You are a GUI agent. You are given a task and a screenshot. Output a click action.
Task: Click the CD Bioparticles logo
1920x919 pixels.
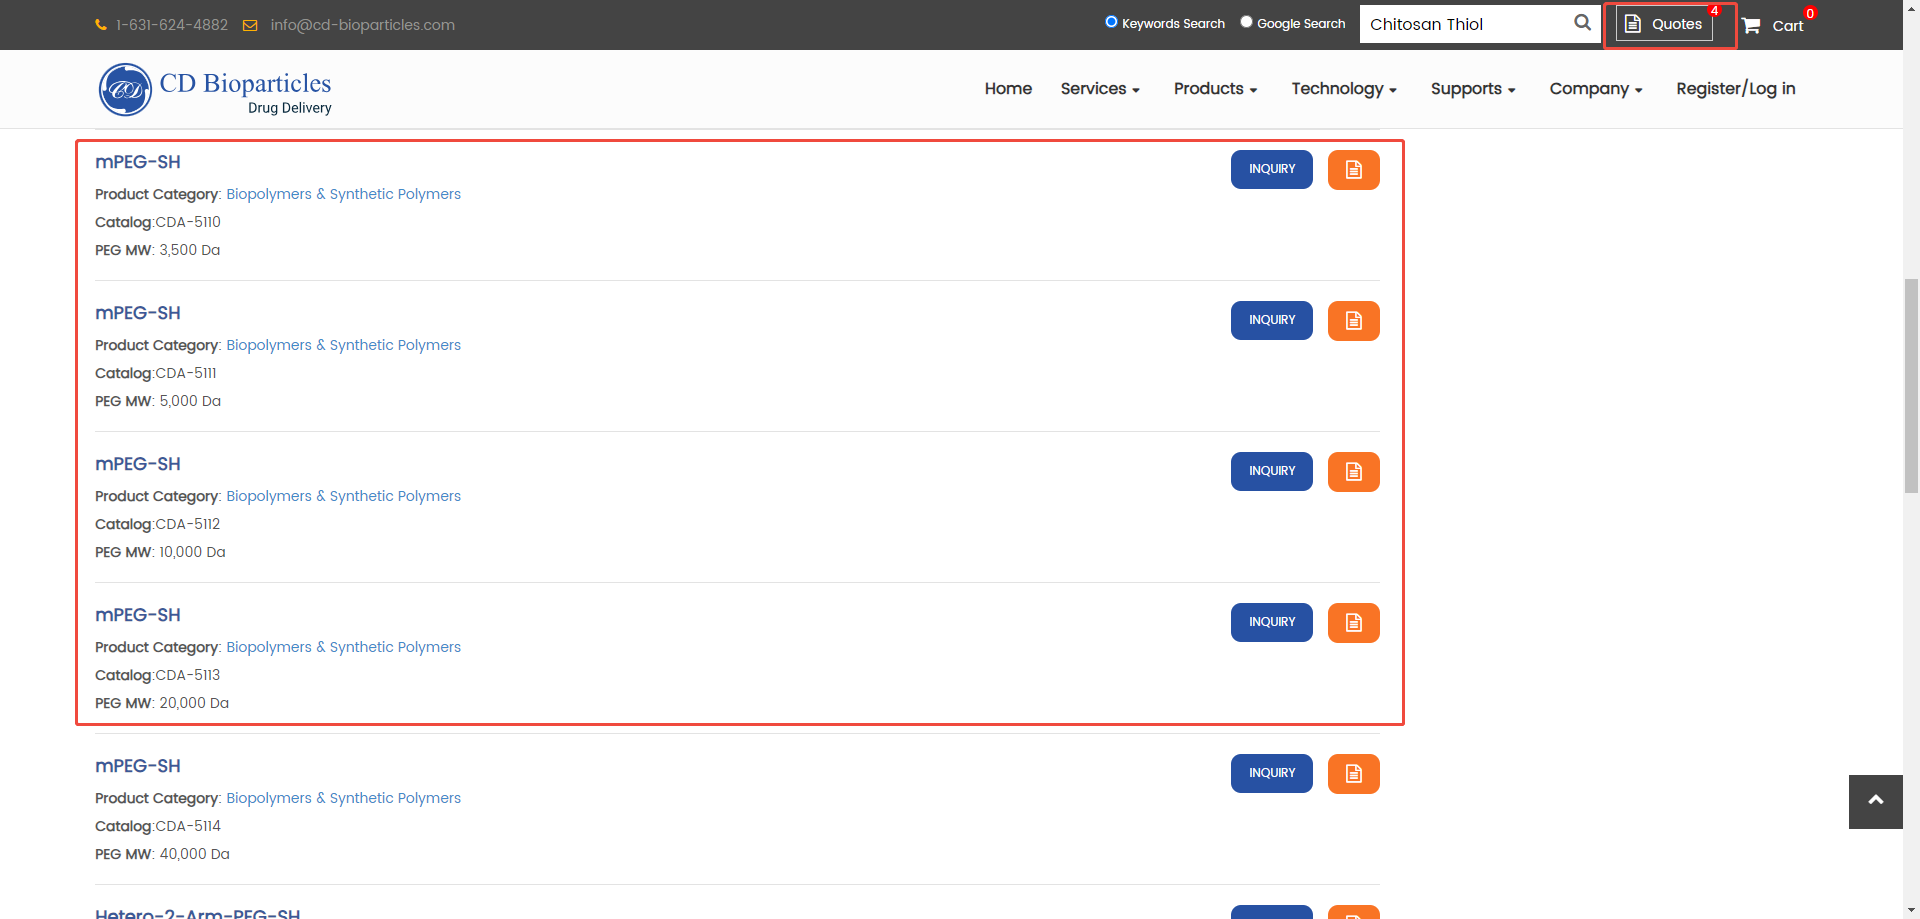pyautogui.click(x=215, y=90)
